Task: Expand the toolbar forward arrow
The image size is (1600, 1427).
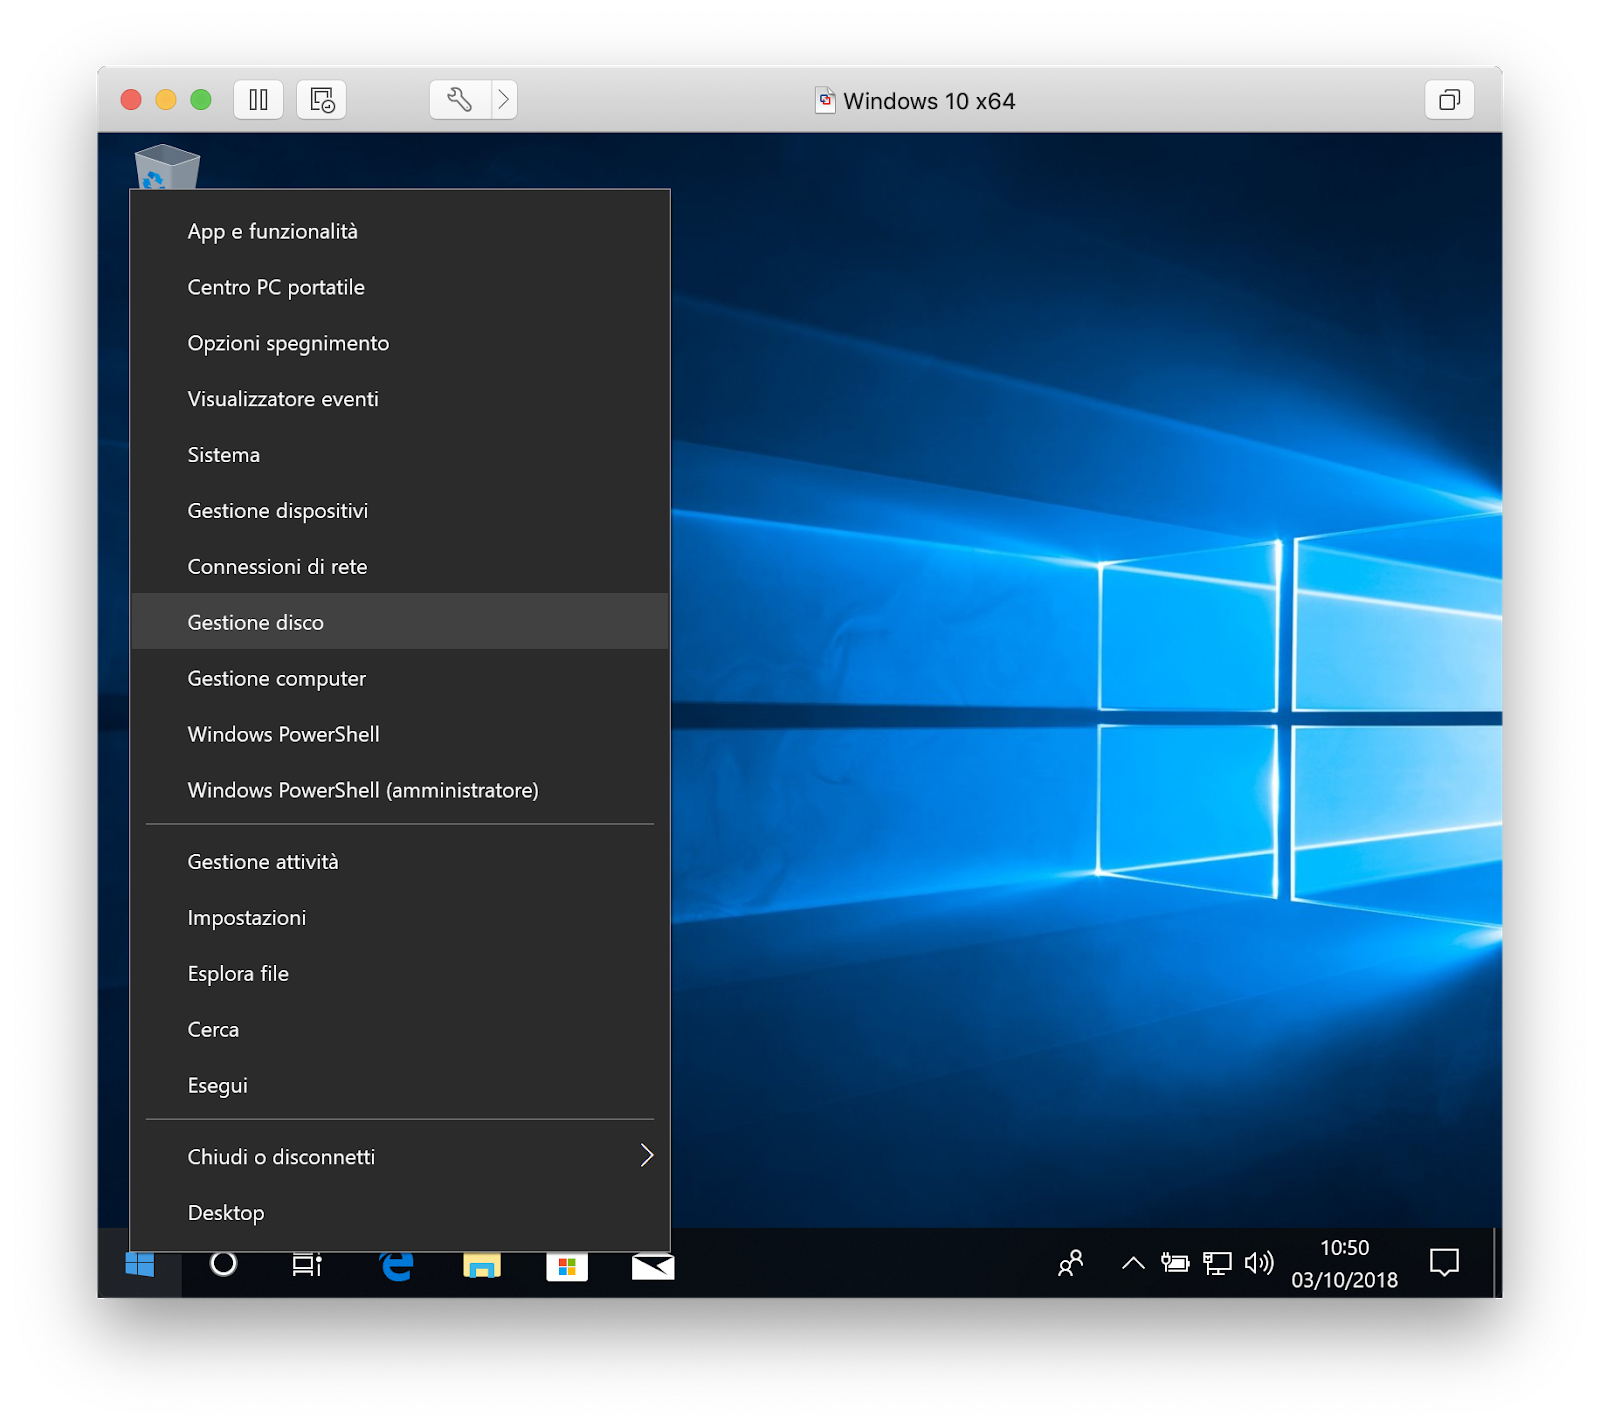Action: pyautogui.click(x=504, y=100)
